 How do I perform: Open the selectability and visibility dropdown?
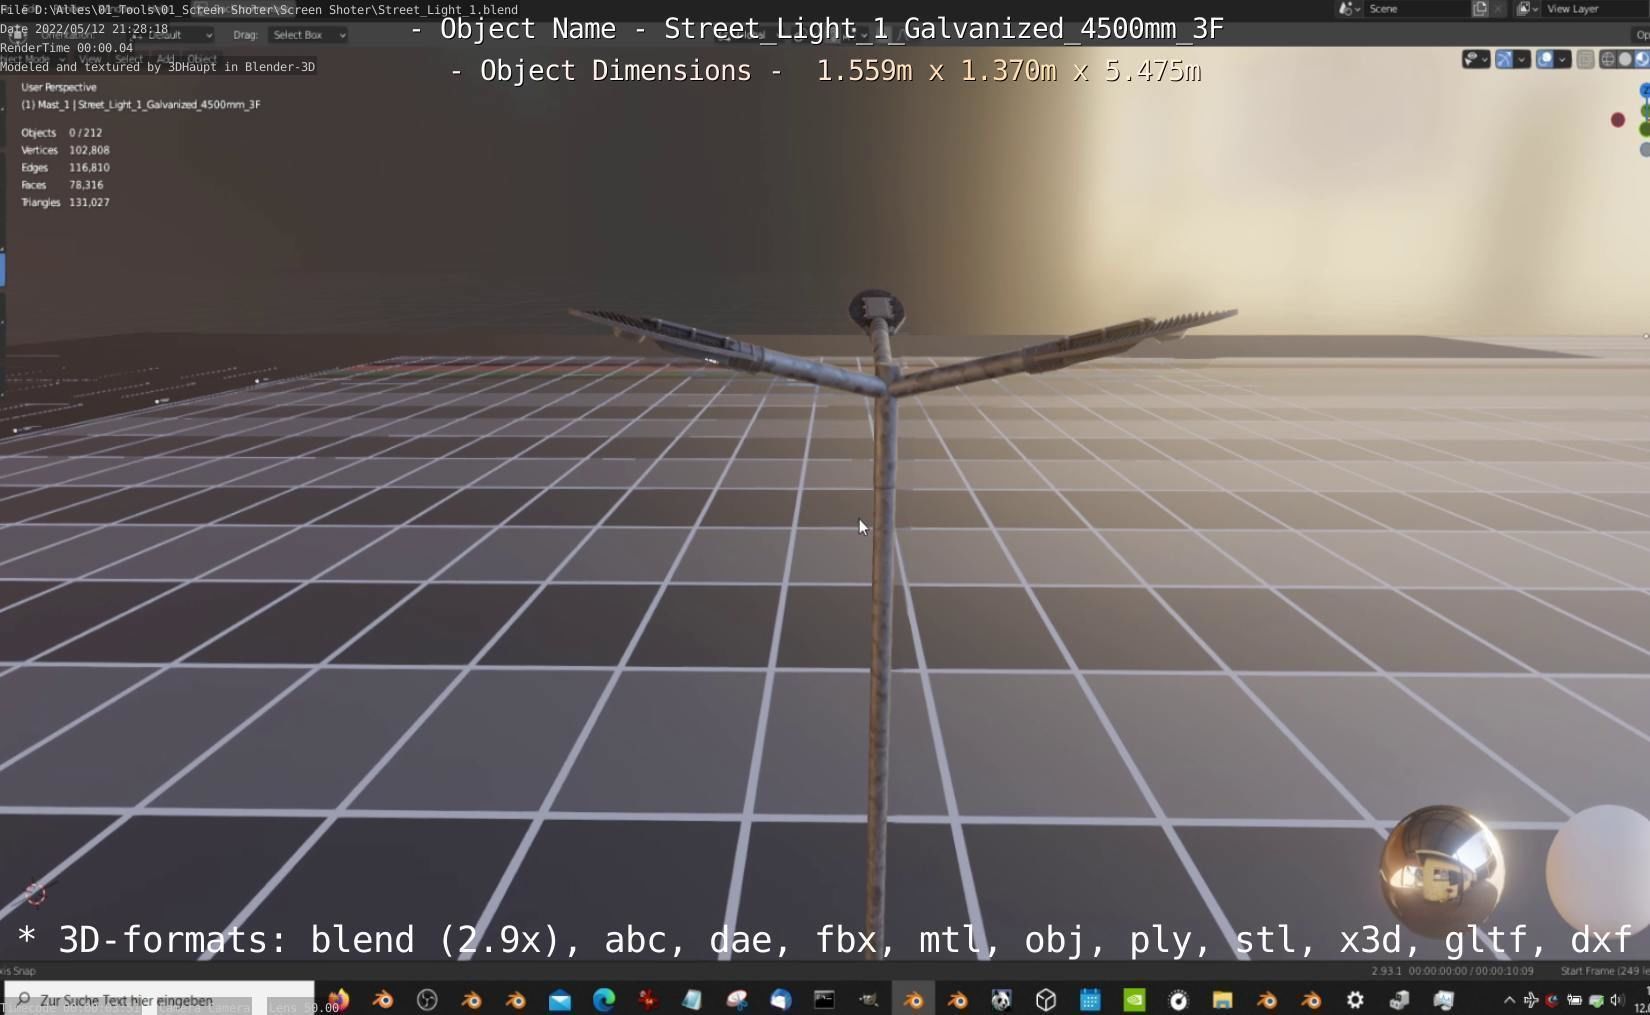pos(1476,60)
